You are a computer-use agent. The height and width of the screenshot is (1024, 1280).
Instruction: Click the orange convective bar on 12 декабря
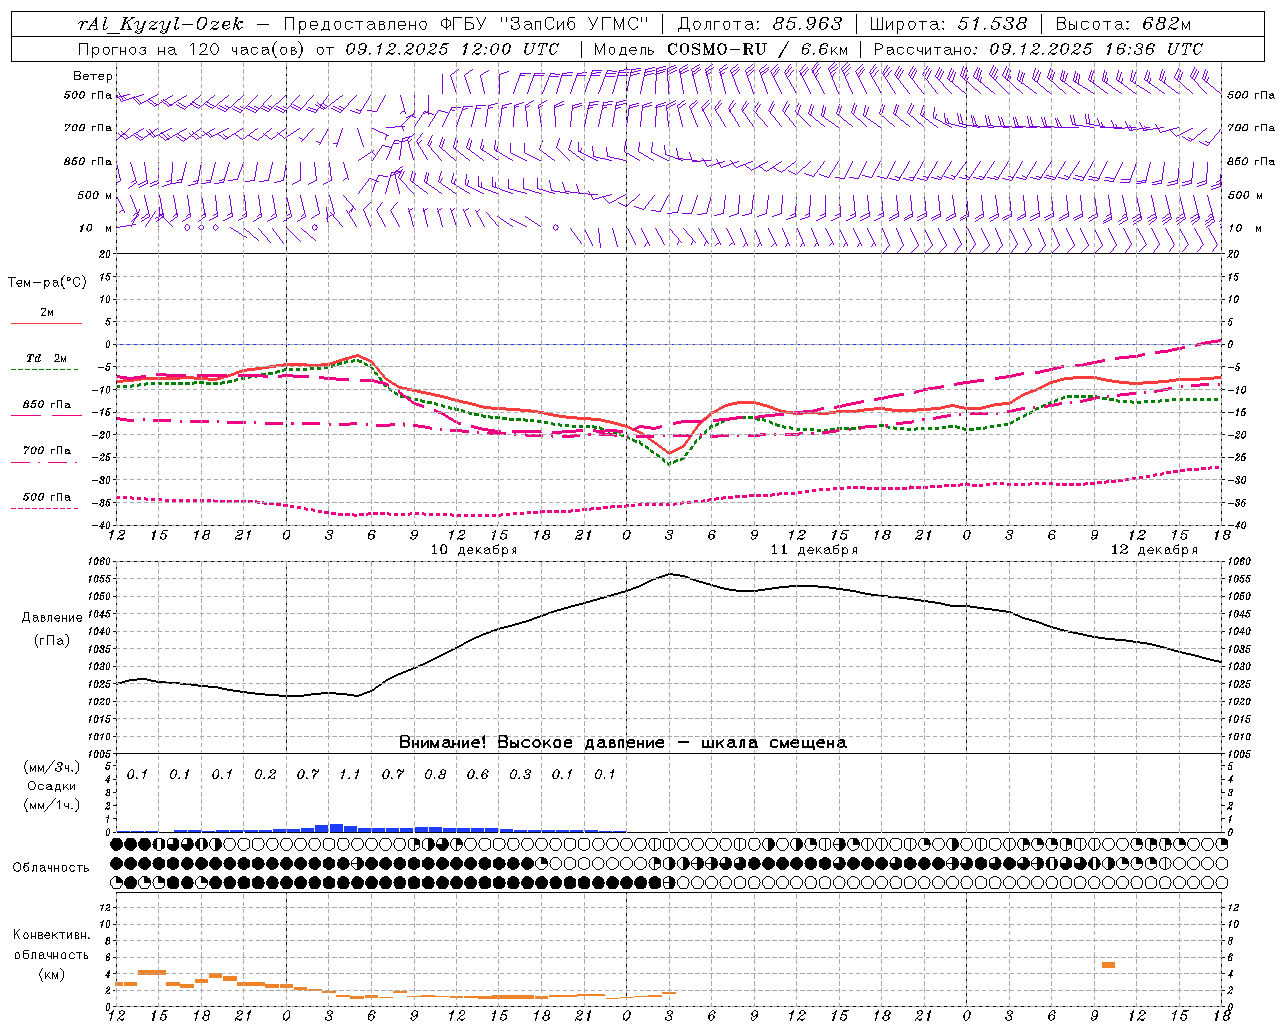tap(1108, 965)
